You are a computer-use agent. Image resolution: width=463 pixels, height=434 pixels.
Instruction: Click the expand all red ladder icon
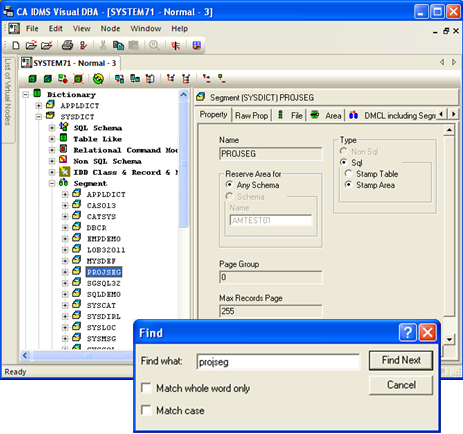click(186, 79)
